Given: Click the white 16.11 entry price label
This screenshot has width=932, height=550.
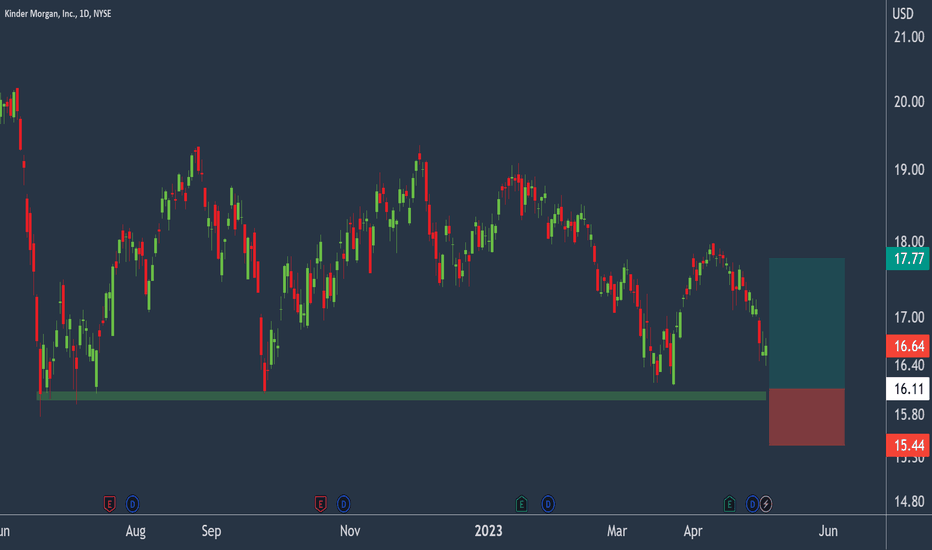Looking at the screenshot, I should pos(908,389).
